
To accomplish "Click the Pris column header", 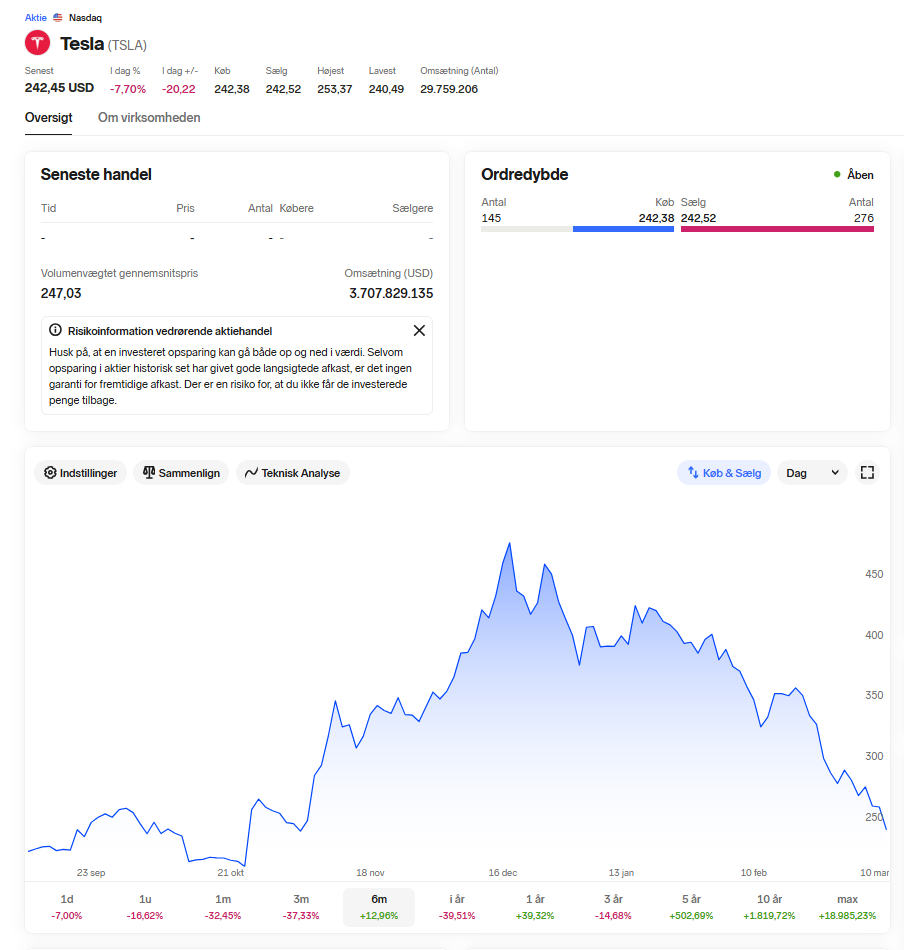I will (185, 208).
